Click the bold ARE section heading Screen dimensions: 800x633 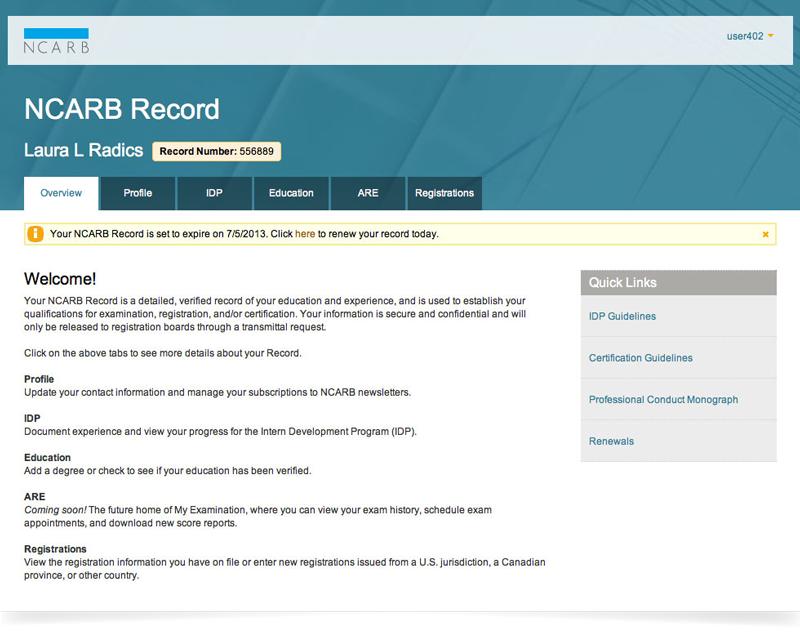point(35,497)
